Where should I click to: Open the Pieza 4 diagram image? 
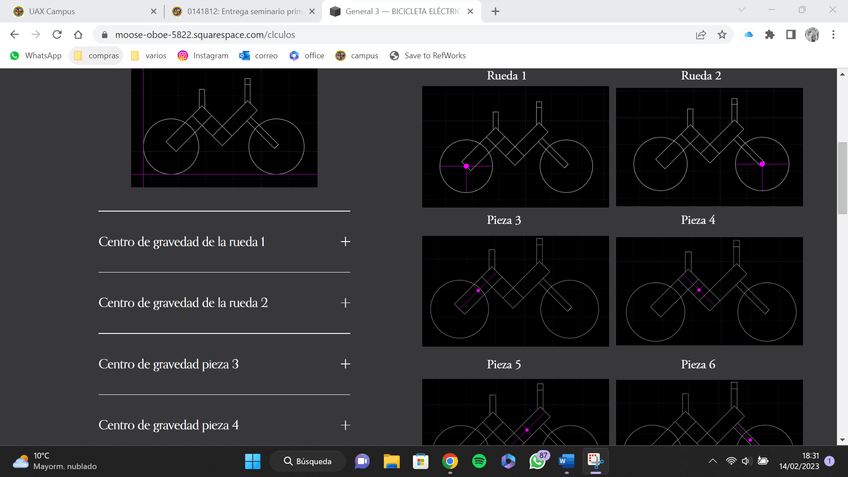[x=709, y=291]
